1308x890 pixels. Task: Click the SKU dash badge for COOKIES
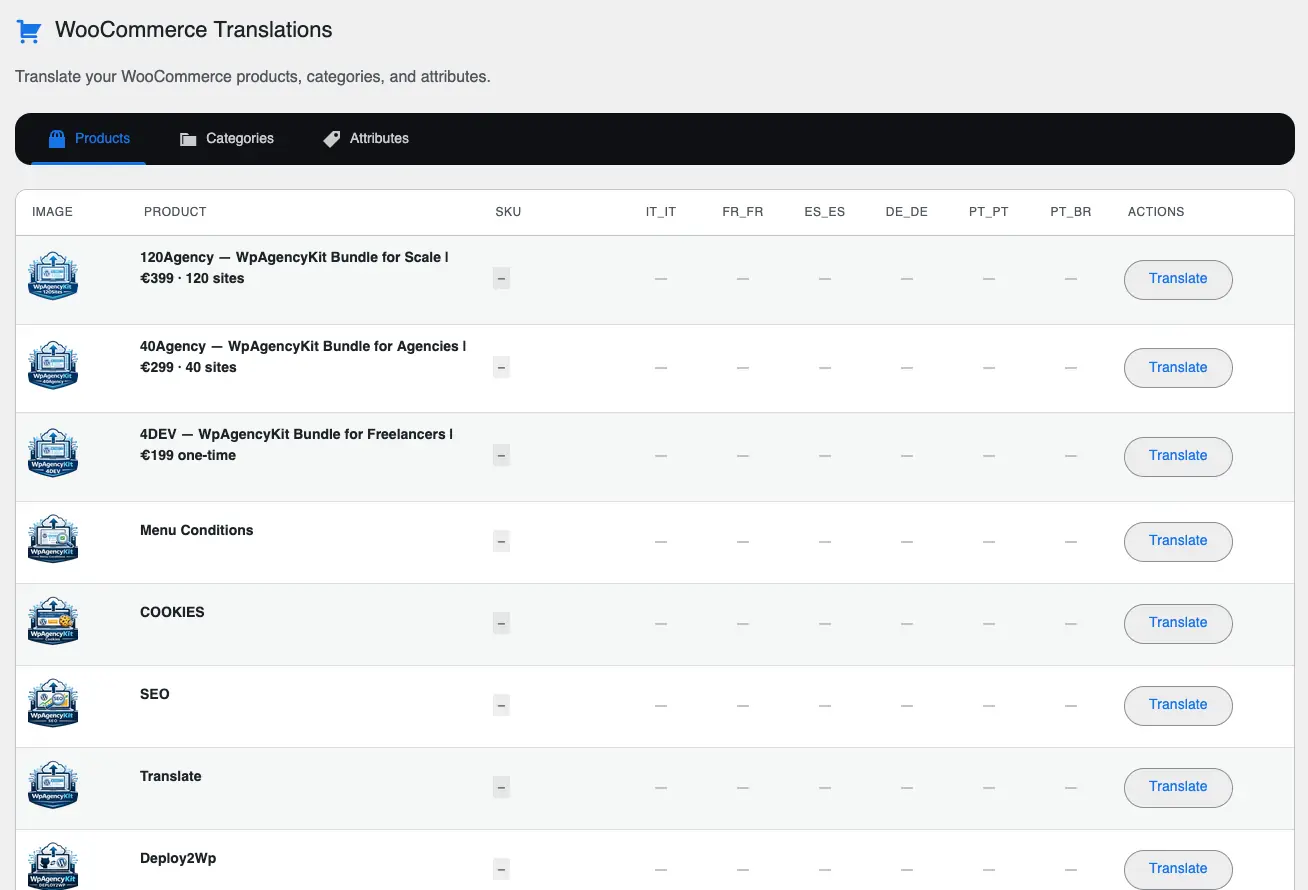pyautogui.click(x=502, y=623)
